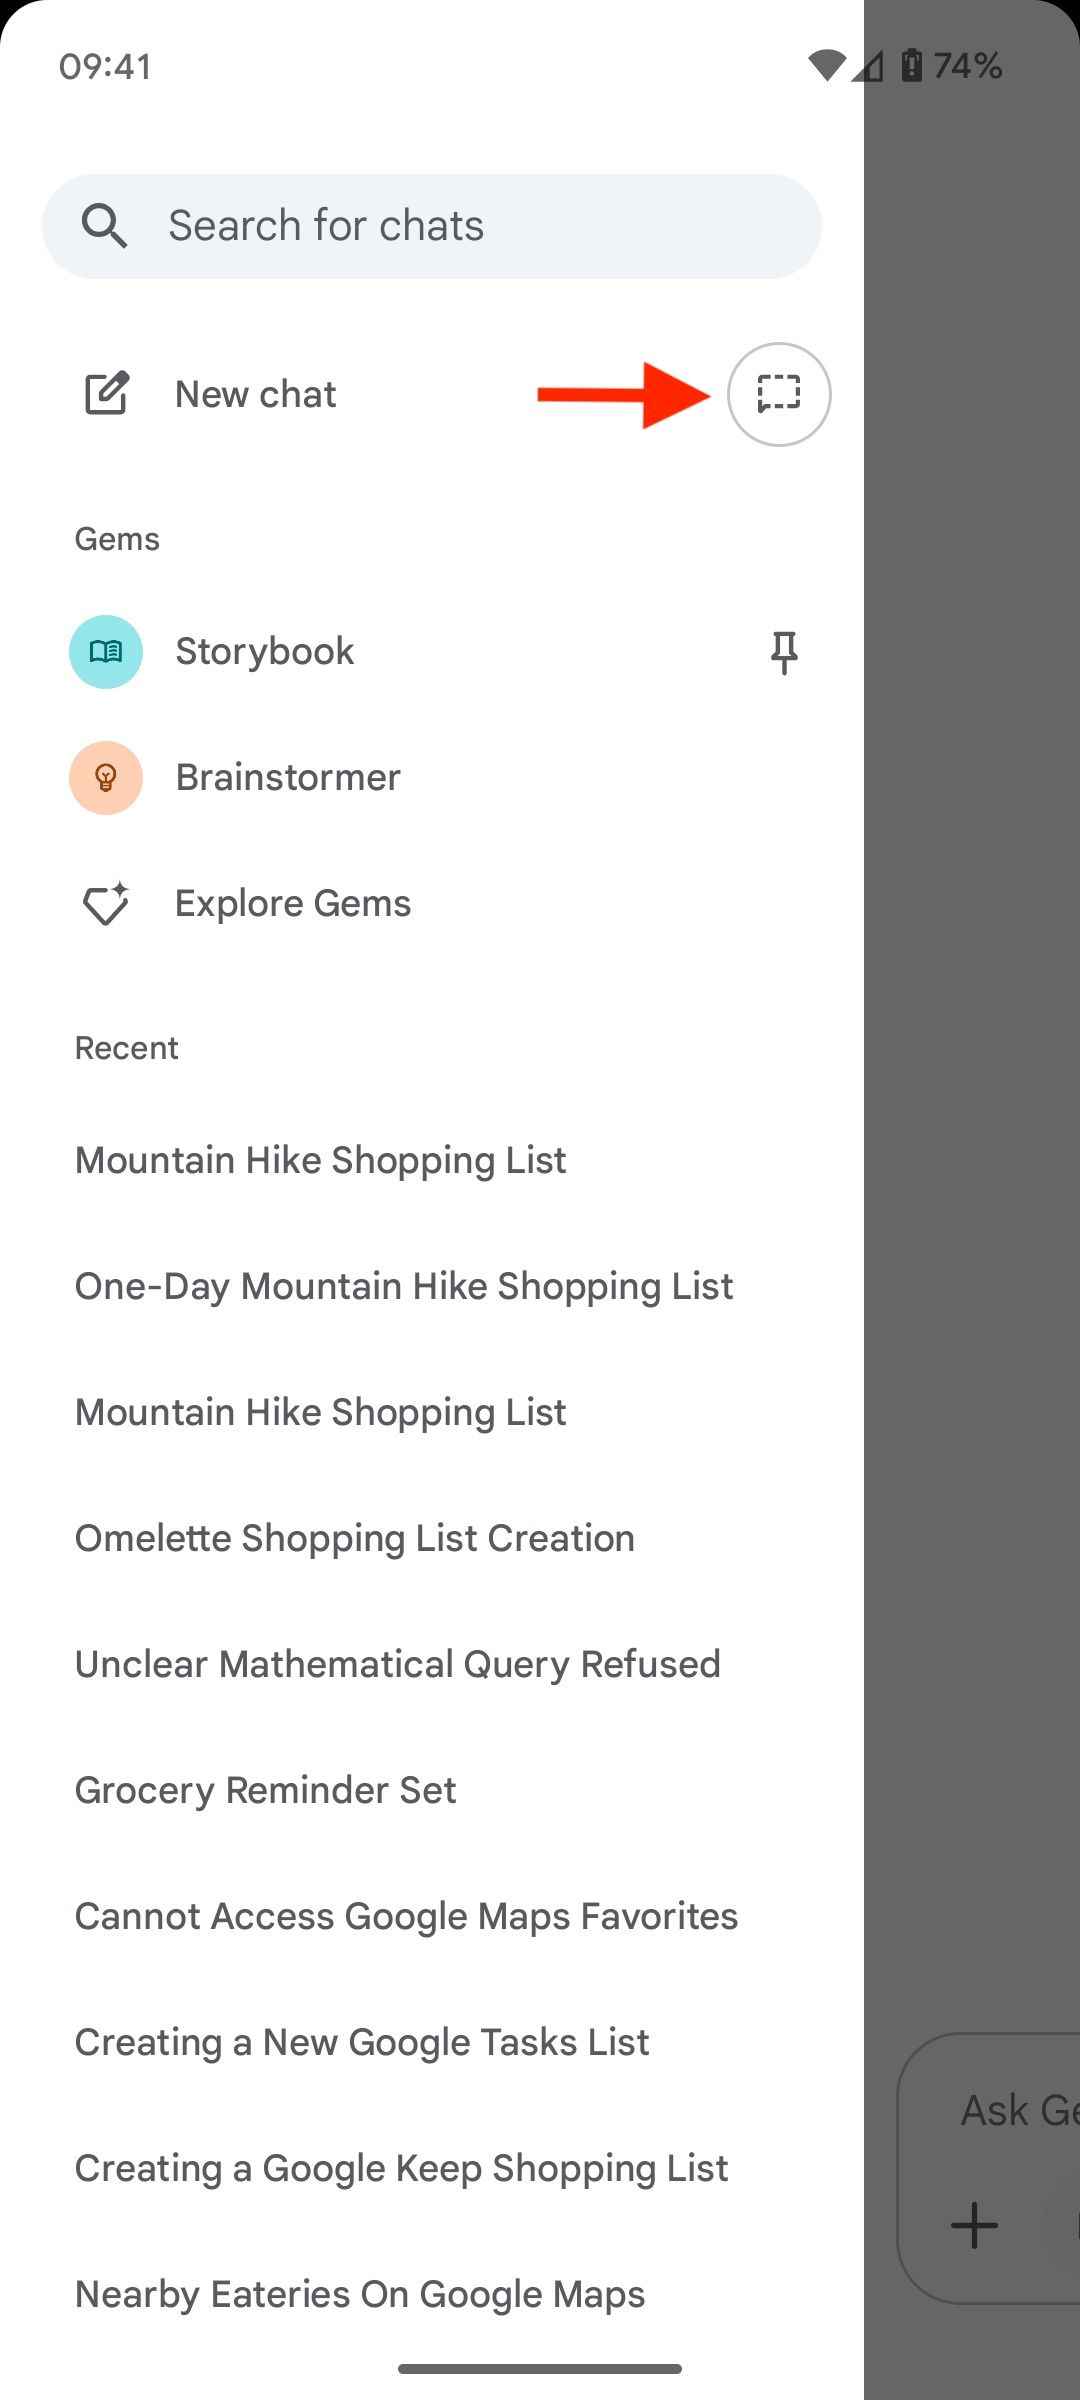This screenshot has height=2400, width=1080.
Task: Tap the Explore Gems diamond icon
Action: [106, 904]
